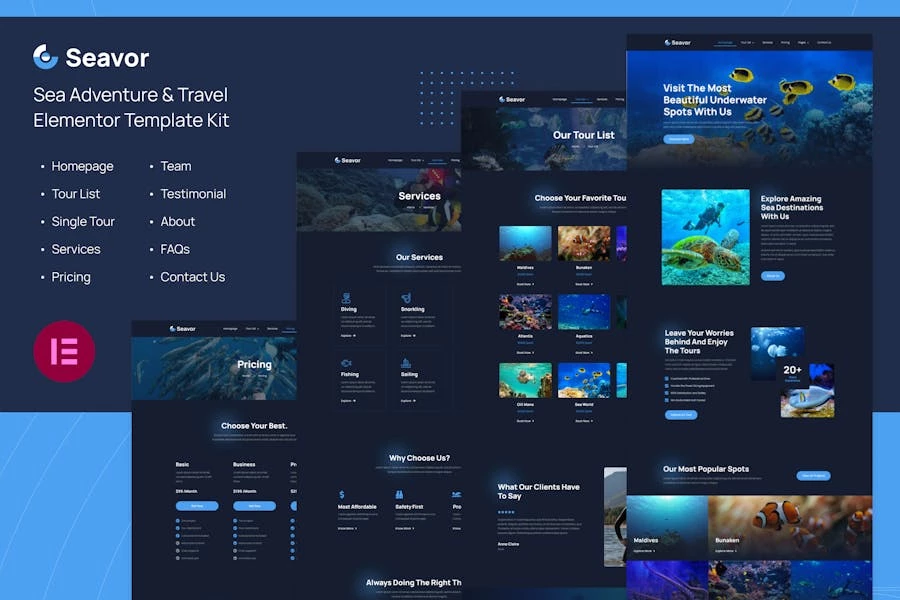Open Contact Us from the navigation menu
The image size is (900, 600).
click(824, 42)
